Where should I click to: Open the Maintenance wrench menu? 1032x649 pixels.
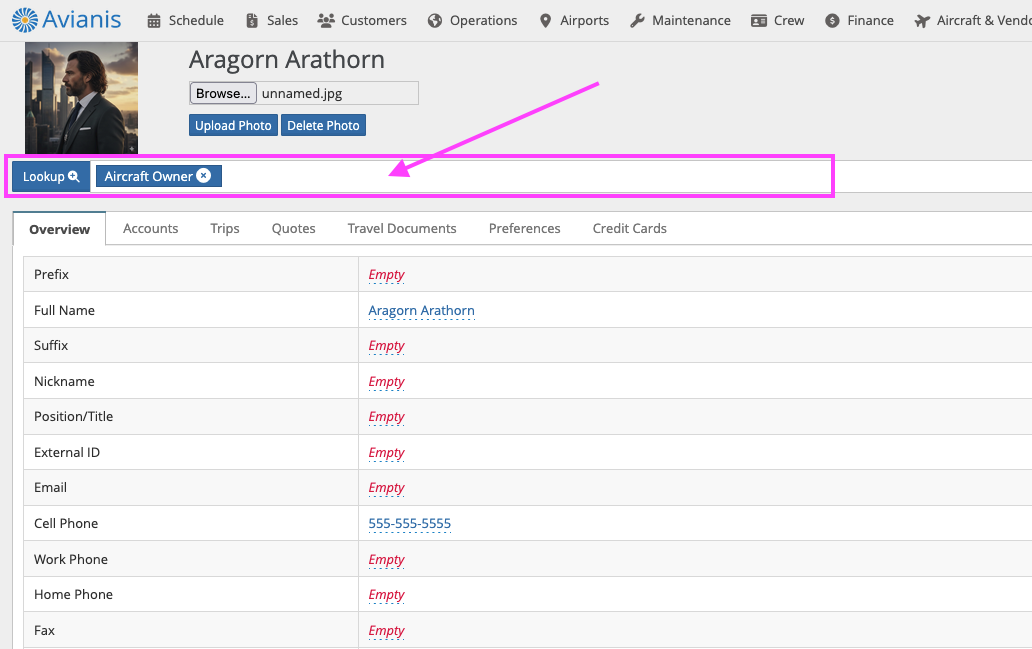click(x=680, y=20)
